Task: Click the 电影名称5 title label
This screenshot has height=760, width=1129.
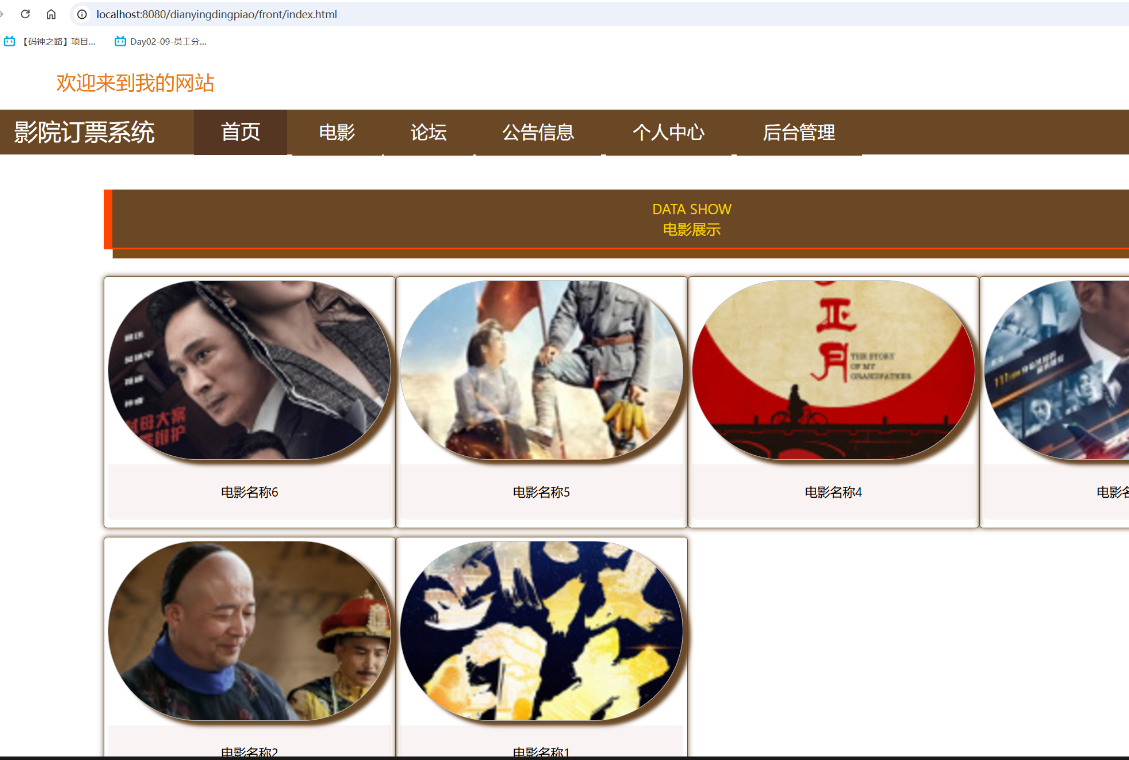Action: pyautogui.click(x=541, y=492)
